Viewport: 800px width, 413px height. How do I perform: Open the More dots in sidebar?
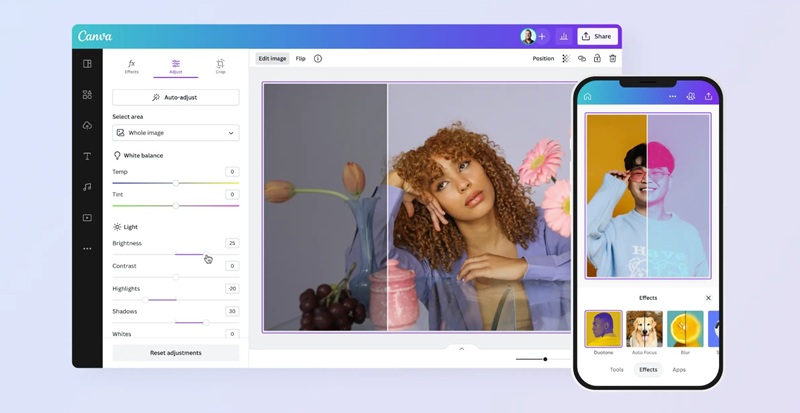(x=87, y=249)
